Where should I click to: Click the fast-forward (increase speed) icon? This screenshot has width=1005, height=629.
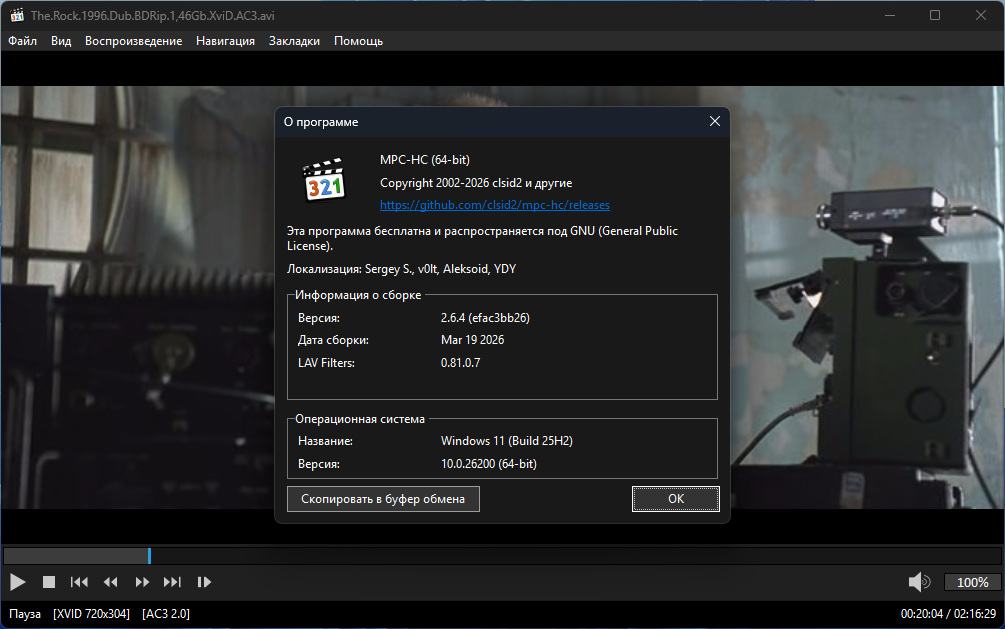click(142, 582)
